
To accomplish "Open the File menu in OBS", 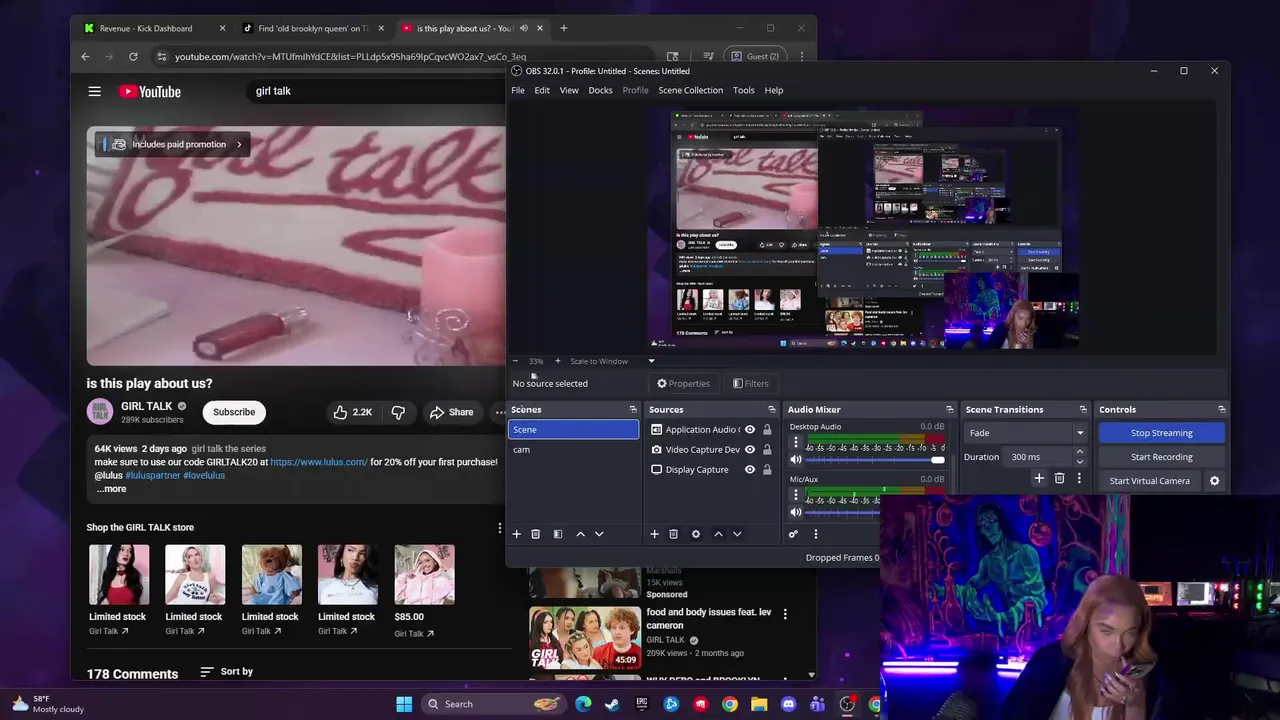I will pyautogui.click(x=518, y=90).
